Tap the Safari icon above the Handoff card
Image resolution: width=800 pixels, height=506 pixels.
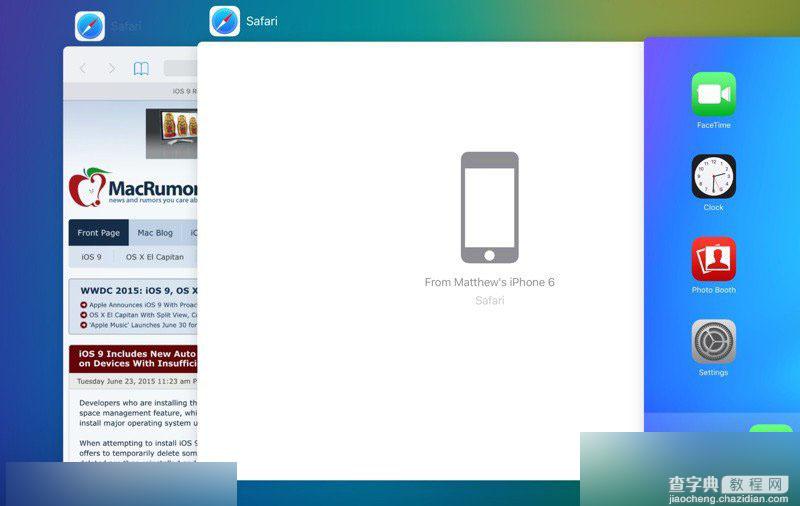pyautogui.click(x=224, y=21)
